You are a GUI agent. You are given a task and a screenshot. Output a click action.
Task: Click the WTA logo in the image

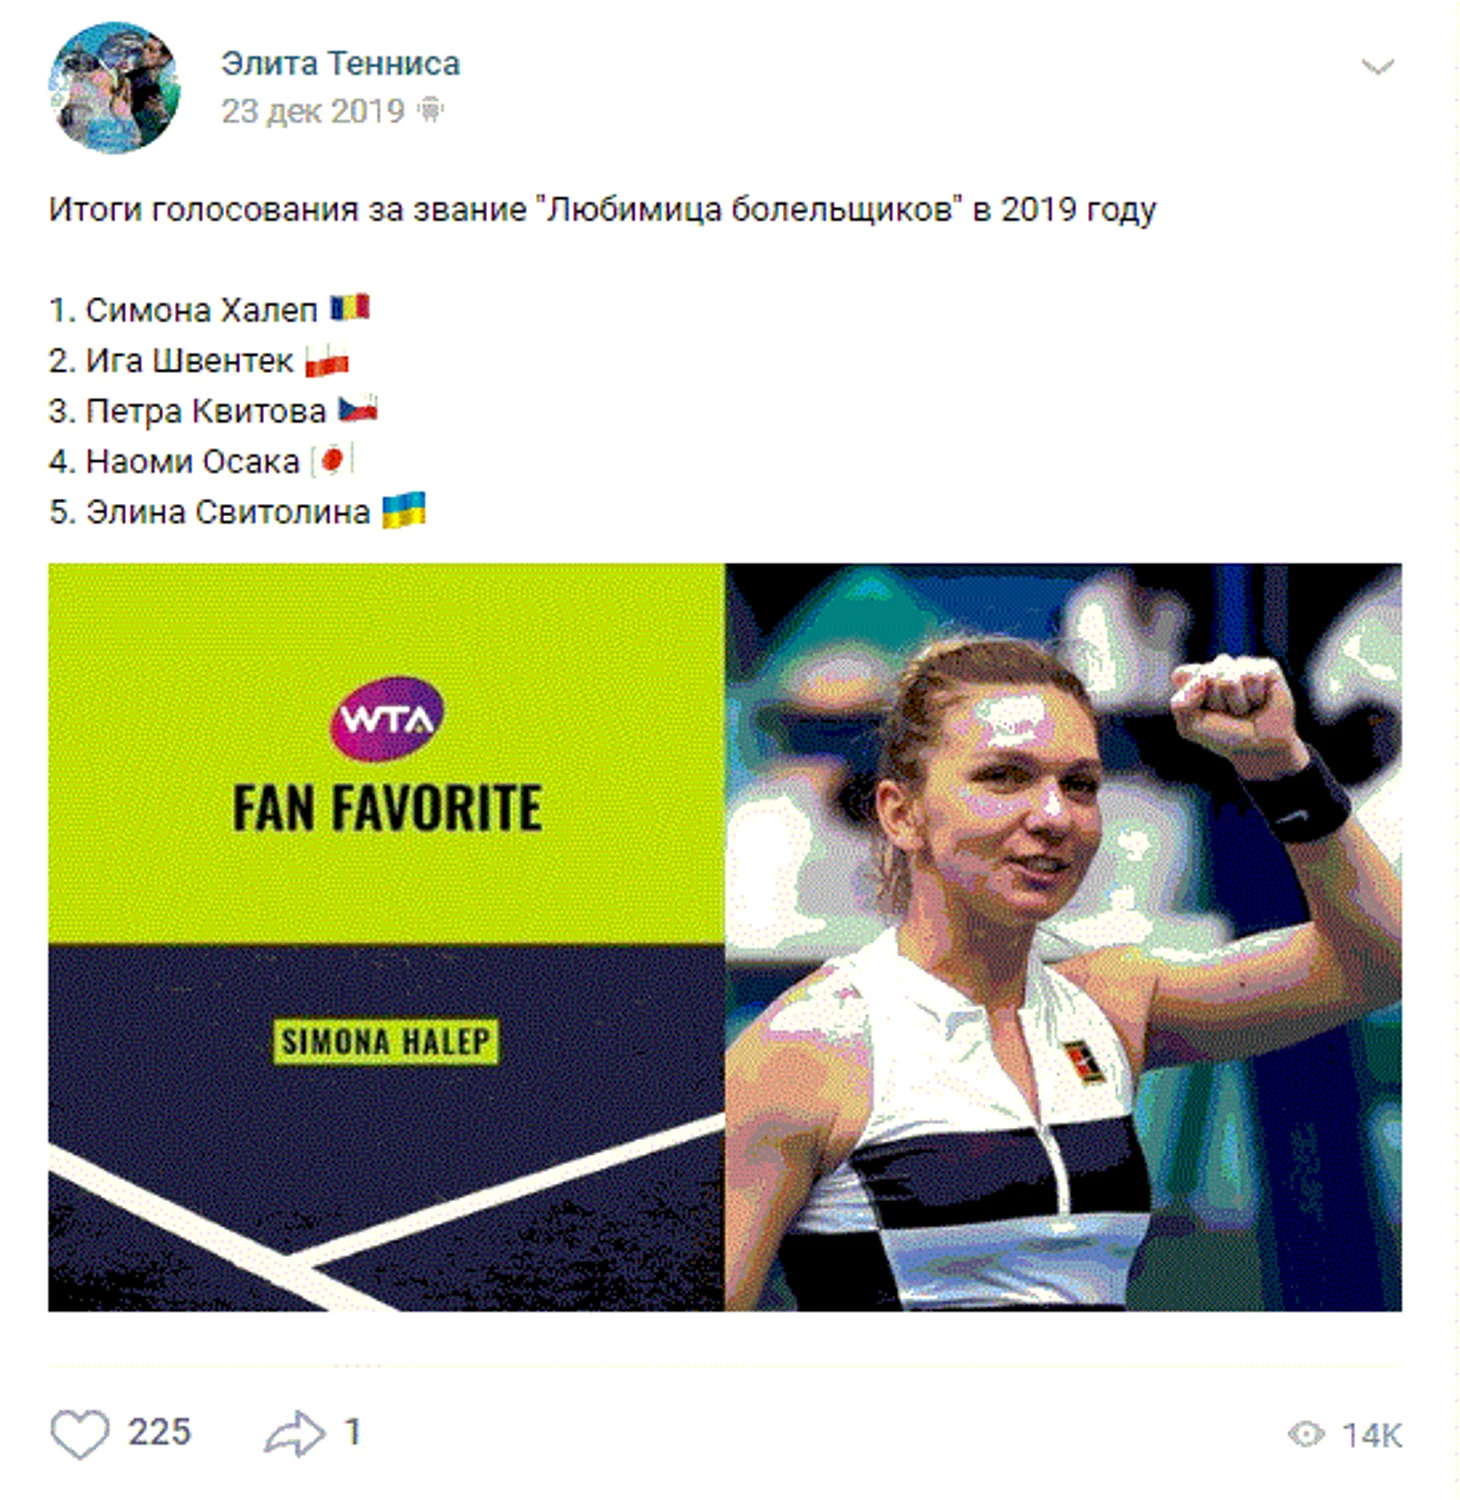point(386,718)
